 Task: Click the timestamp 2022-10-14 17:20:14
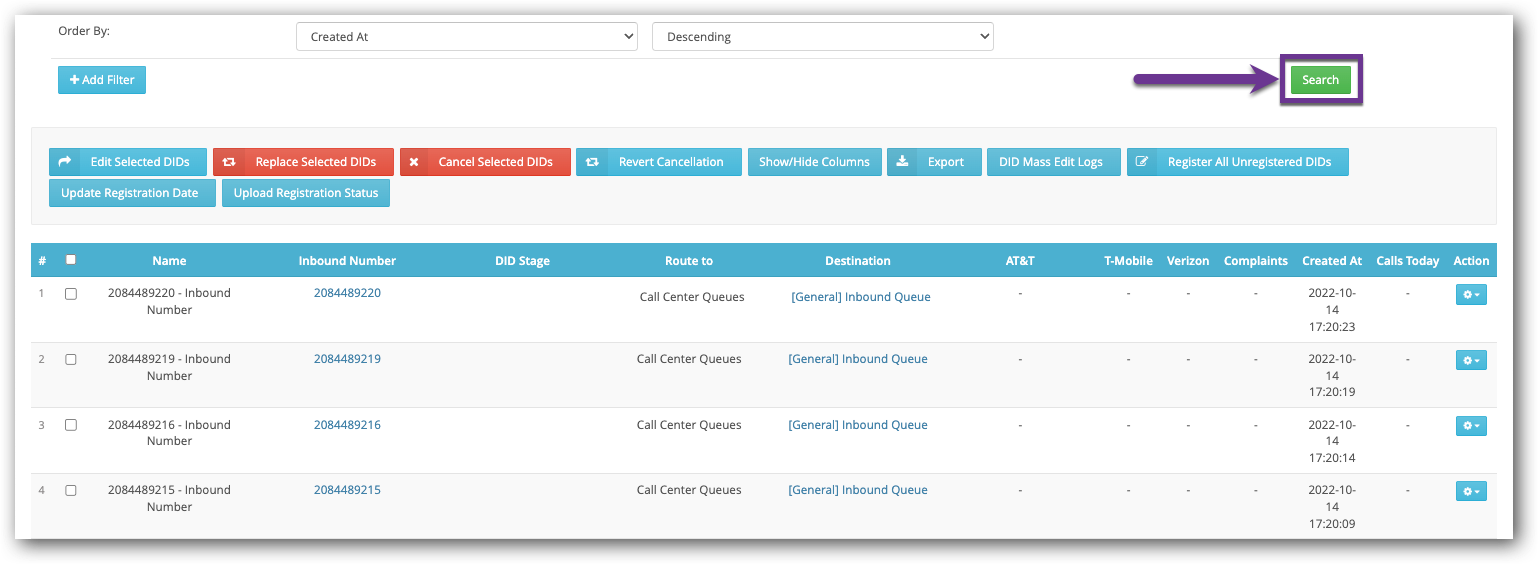tap(1332, 441)
